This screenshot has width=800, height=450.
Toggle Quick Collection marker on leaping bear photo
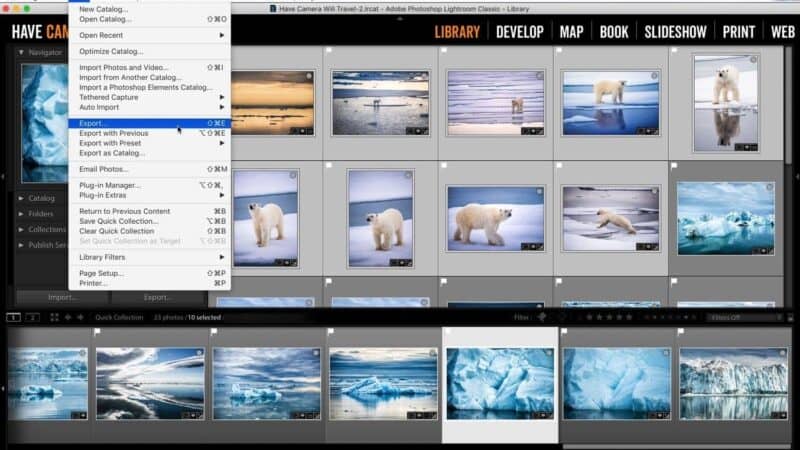pyautogui.click(x=654, y=191)
